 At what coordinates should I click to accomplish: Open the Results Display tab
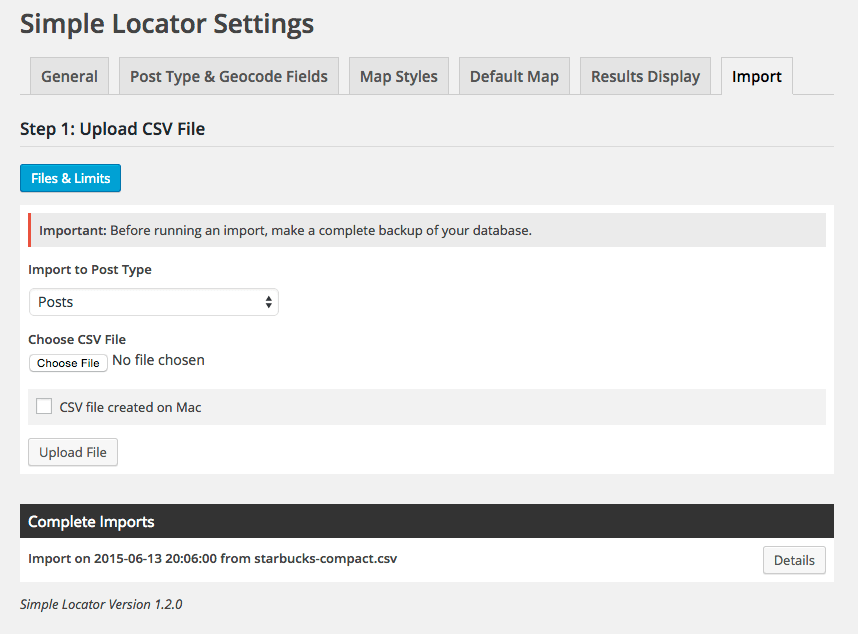point(645,76)
